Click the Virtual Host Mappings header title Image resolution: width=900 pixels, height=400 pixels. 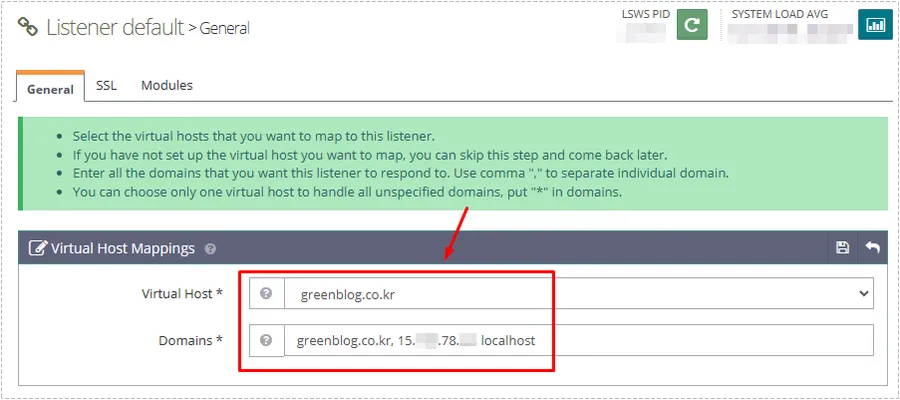(x=122, y=248)
